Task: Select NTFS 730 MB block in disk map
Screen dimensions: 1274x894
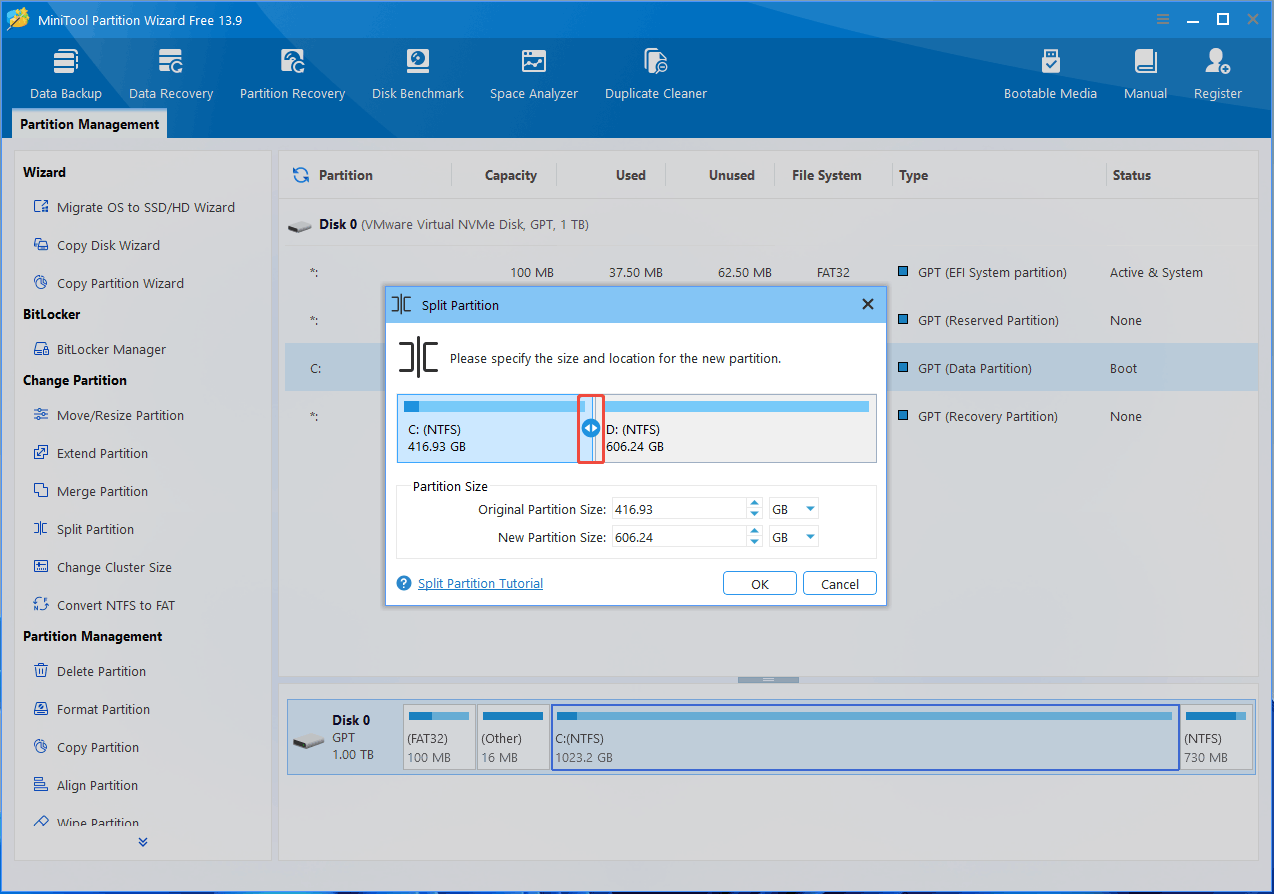Action: pos(1216,737)
